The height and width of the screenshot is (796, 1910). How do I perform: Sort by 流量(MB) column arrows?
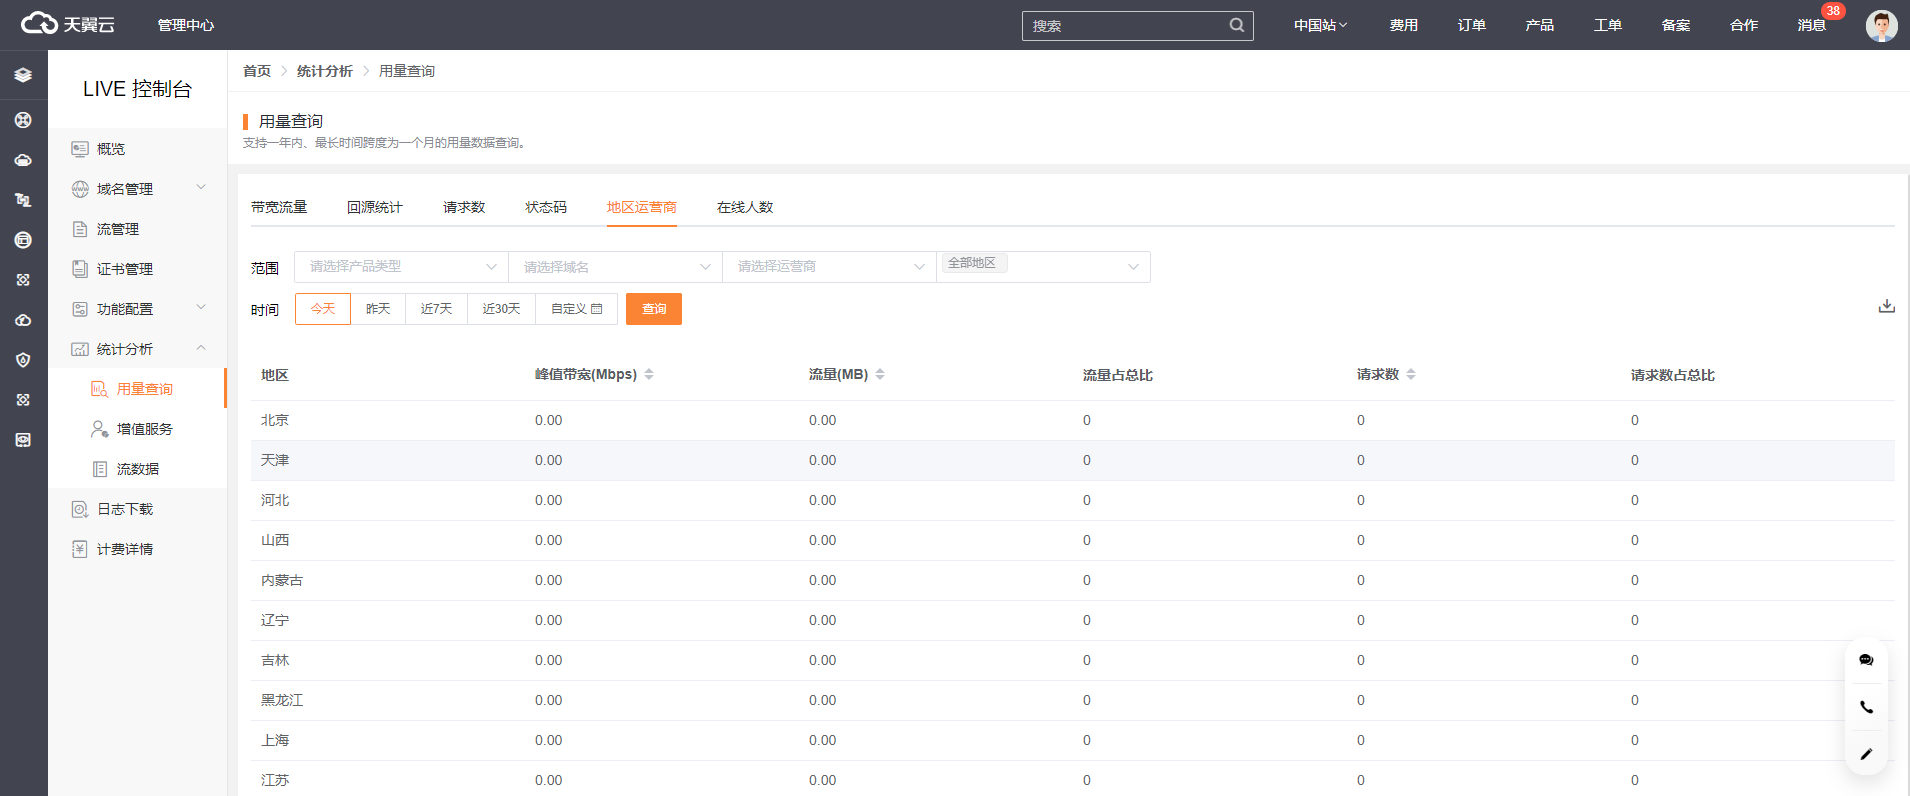pyautogui.click(x=880, y=374)
